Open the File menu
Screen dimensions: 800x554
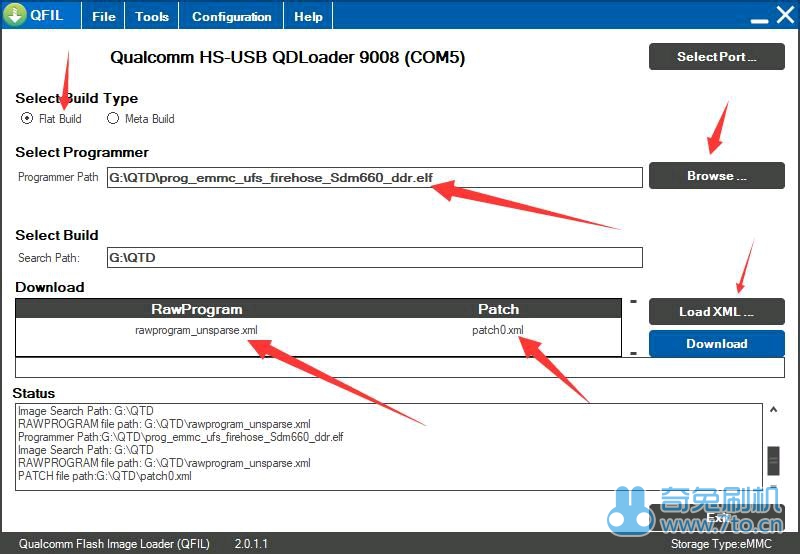pyautogui.click(x=104, y=16)
